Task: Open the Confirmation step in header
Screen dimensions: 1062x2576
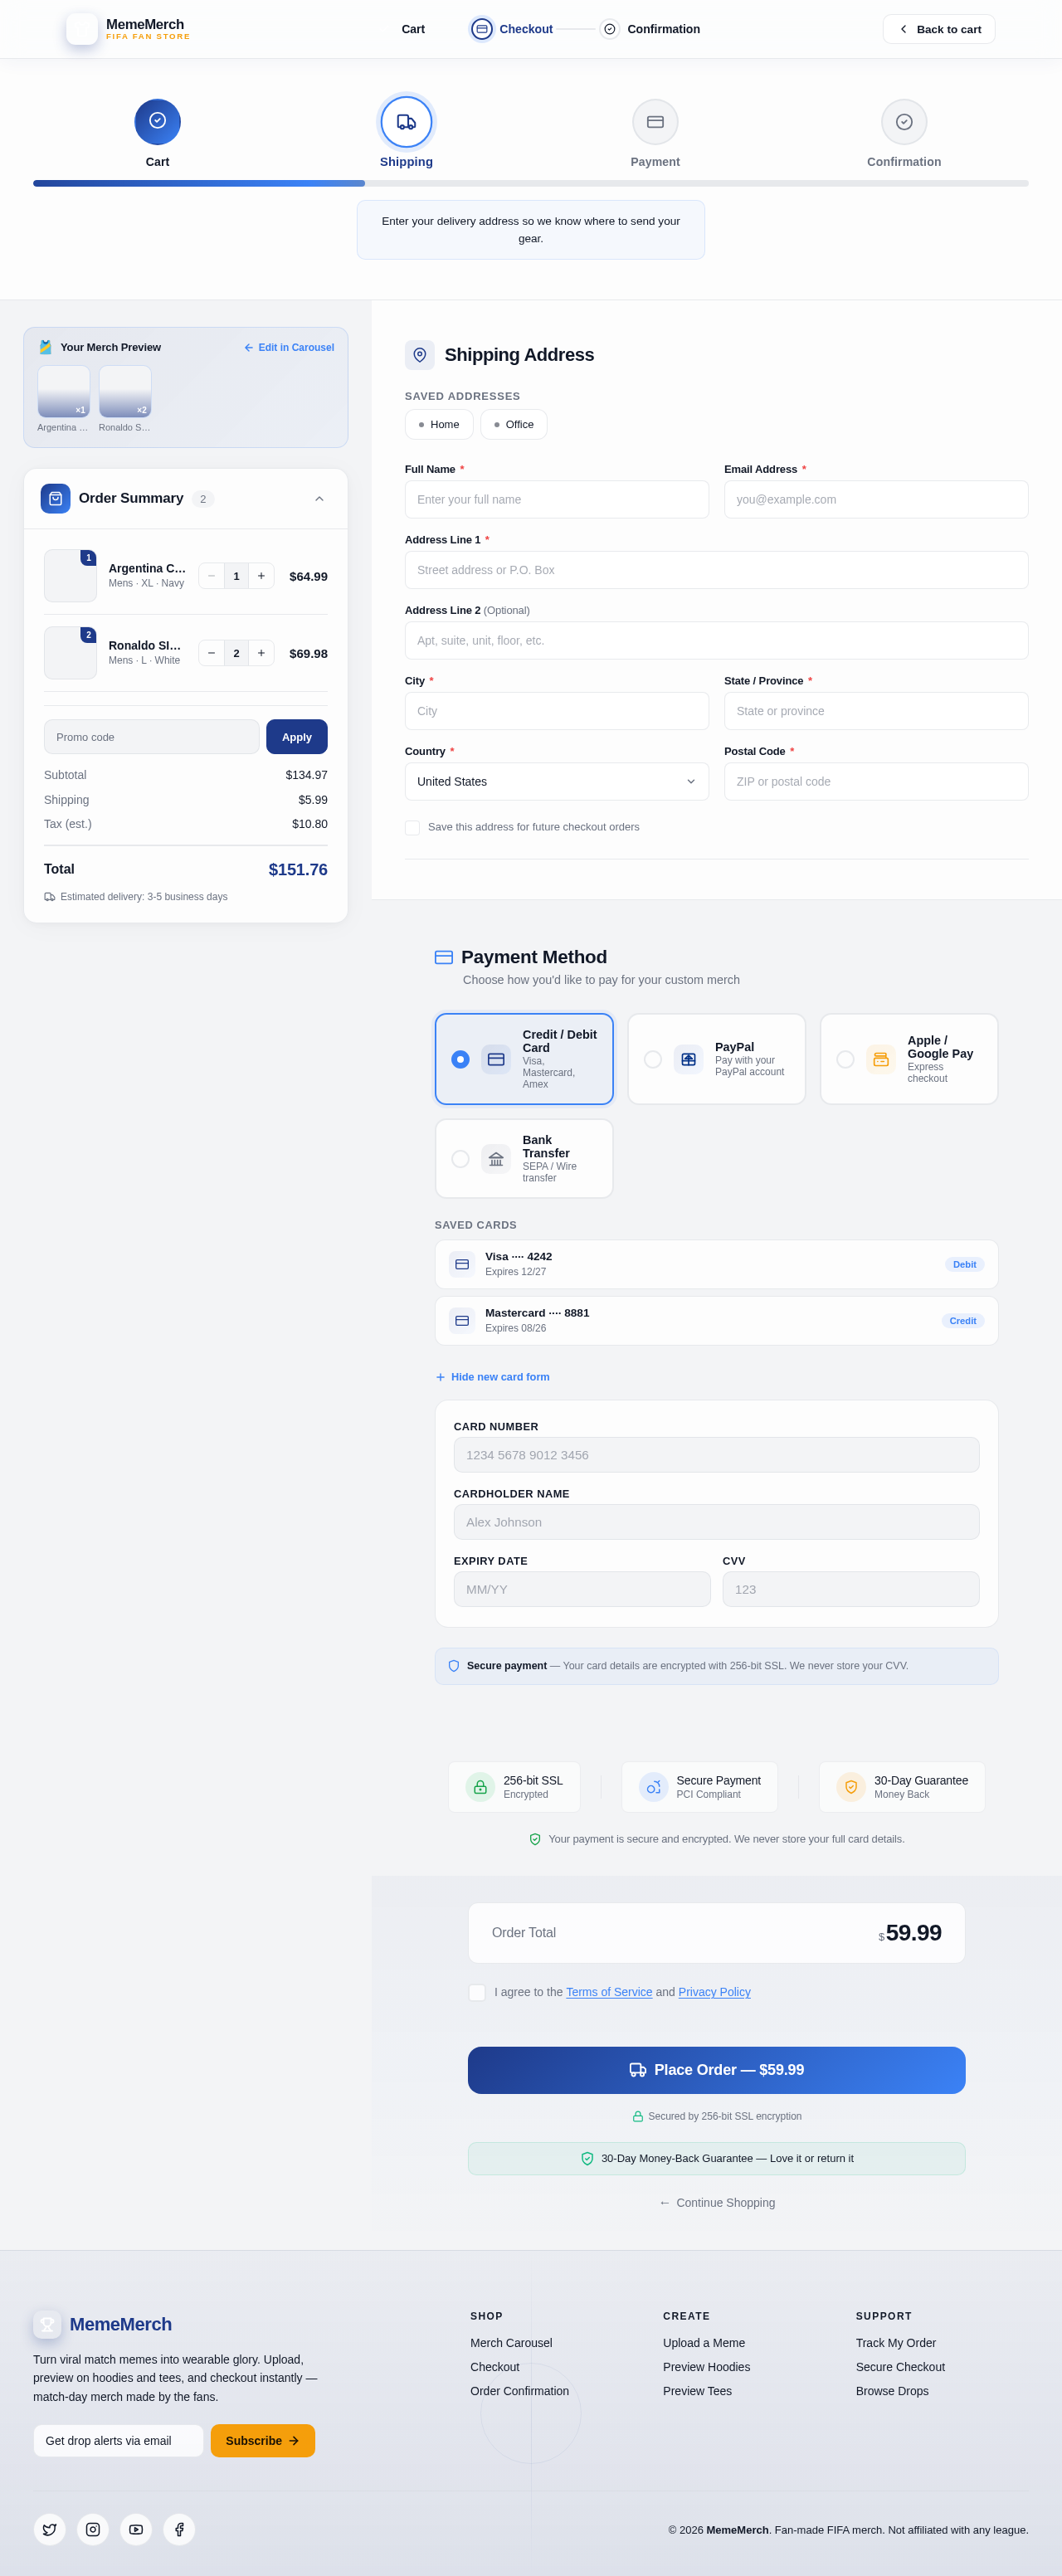Action: coord(650,29)
